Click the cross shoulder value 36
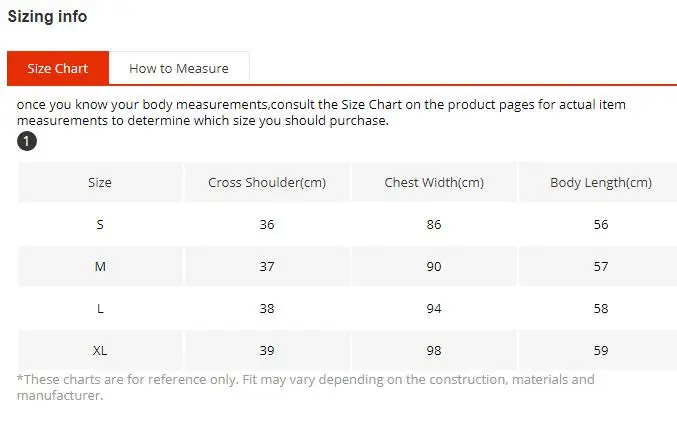 [x=267, y=225]
